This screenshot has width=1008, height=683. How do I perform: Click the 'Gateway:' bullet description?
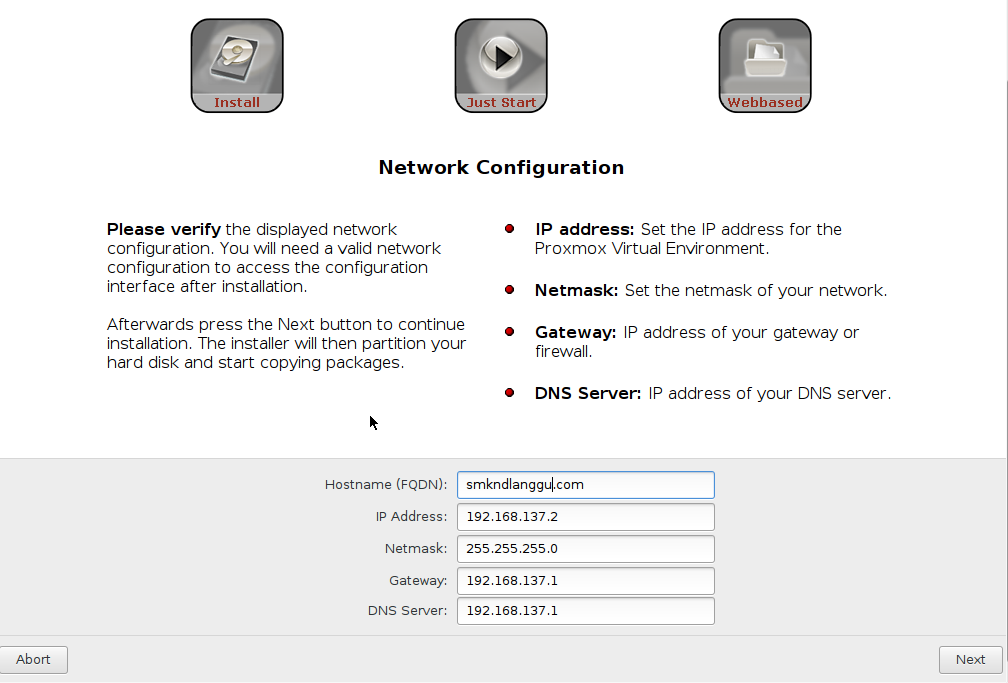[697, 342]
